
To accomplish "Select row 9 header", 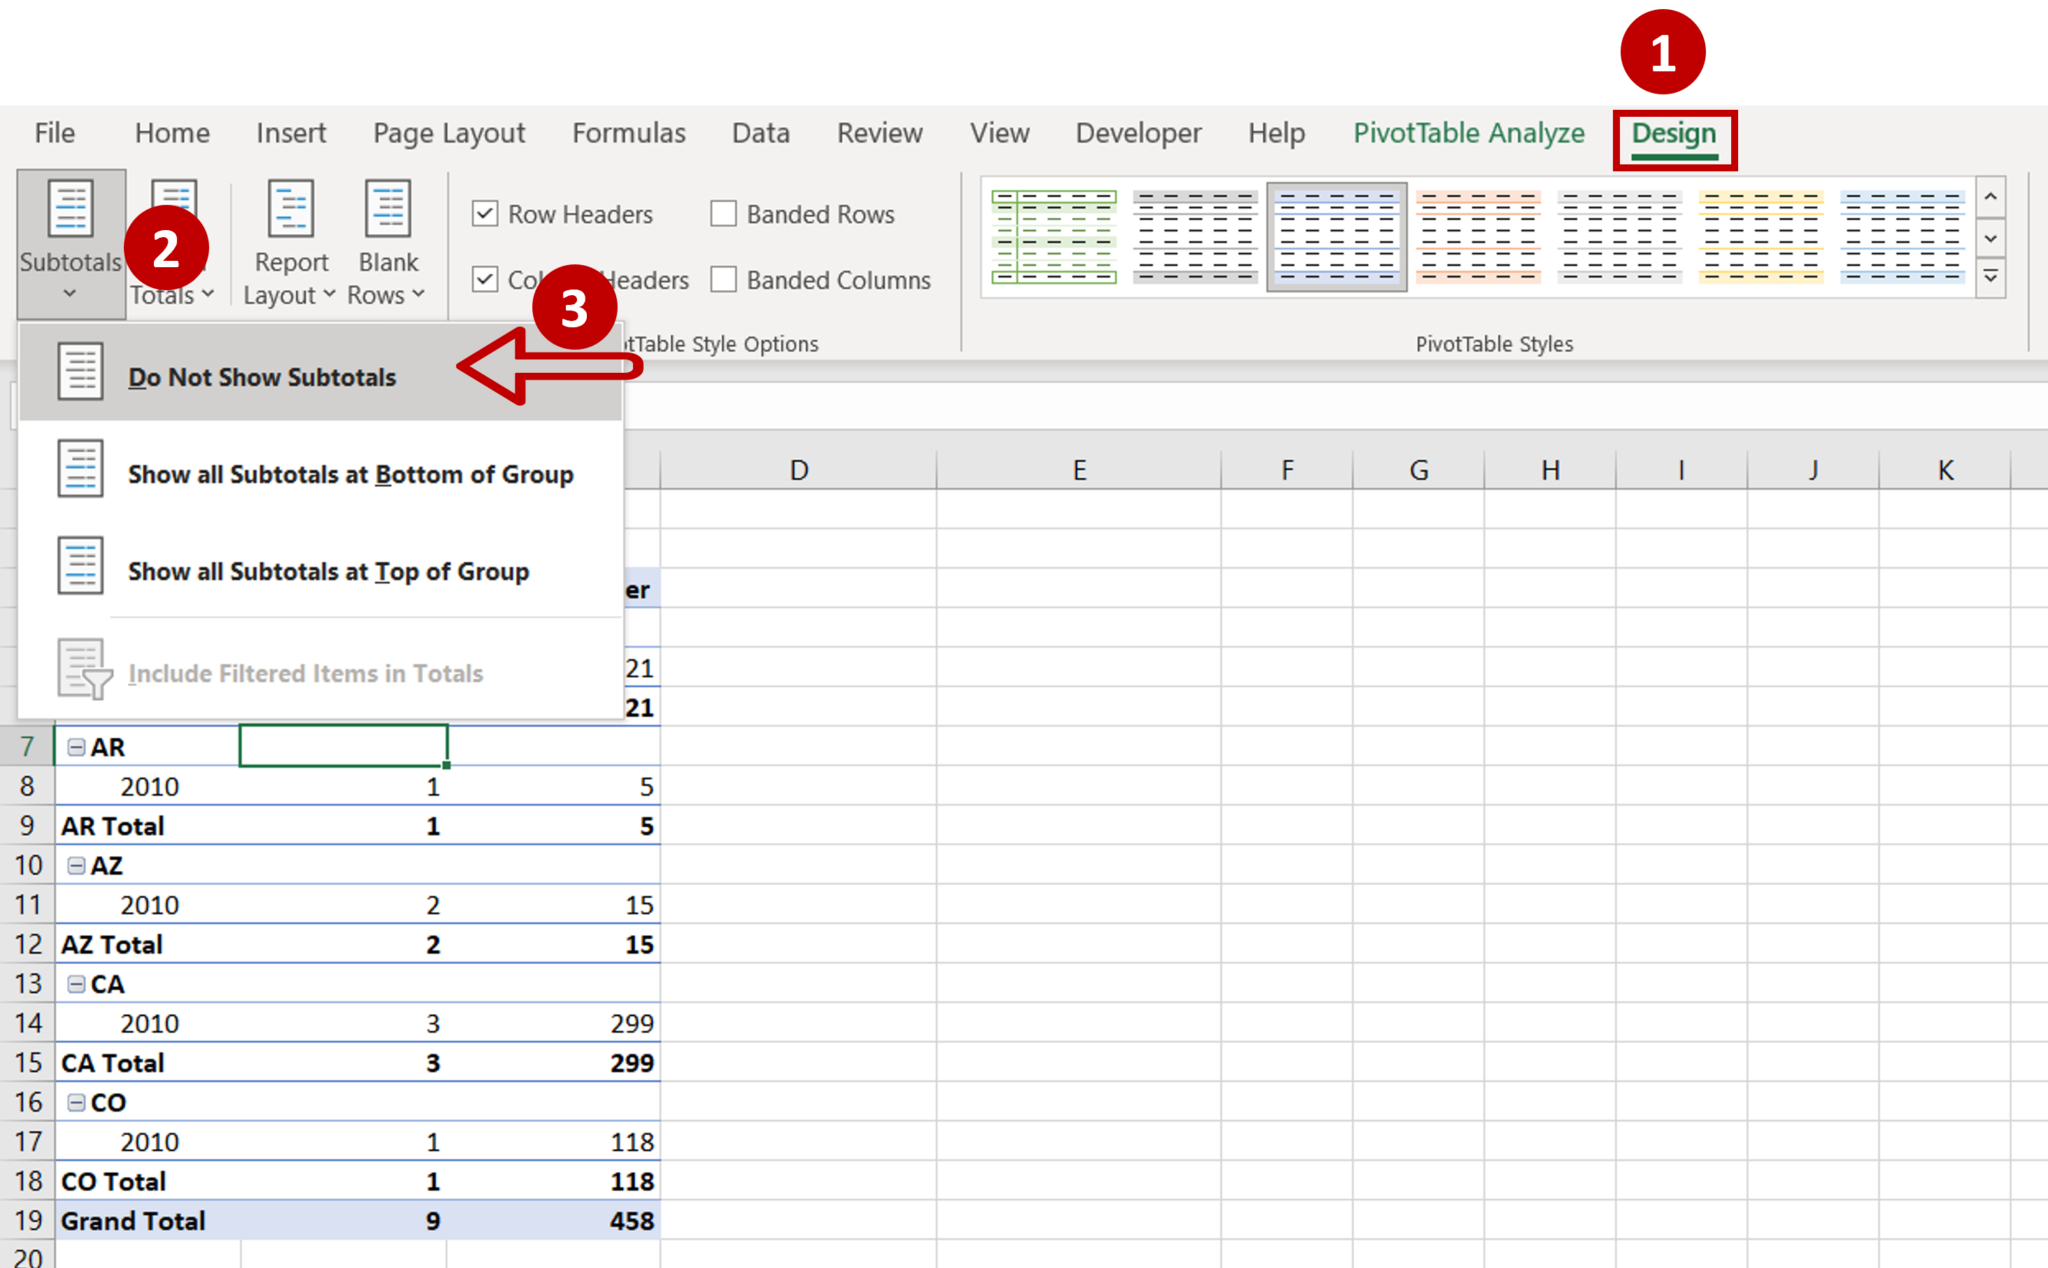I will point(27,826).
